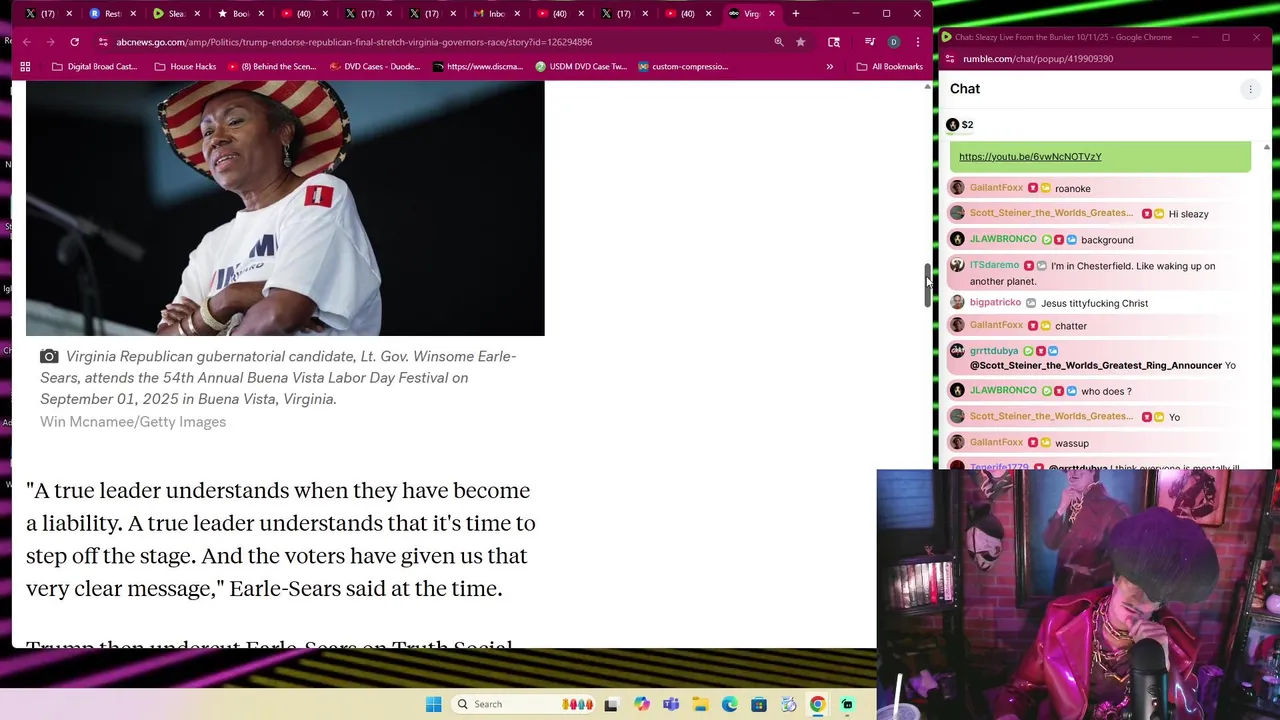Open the apps grid in bookmarks bar

[x=25, y=67]
